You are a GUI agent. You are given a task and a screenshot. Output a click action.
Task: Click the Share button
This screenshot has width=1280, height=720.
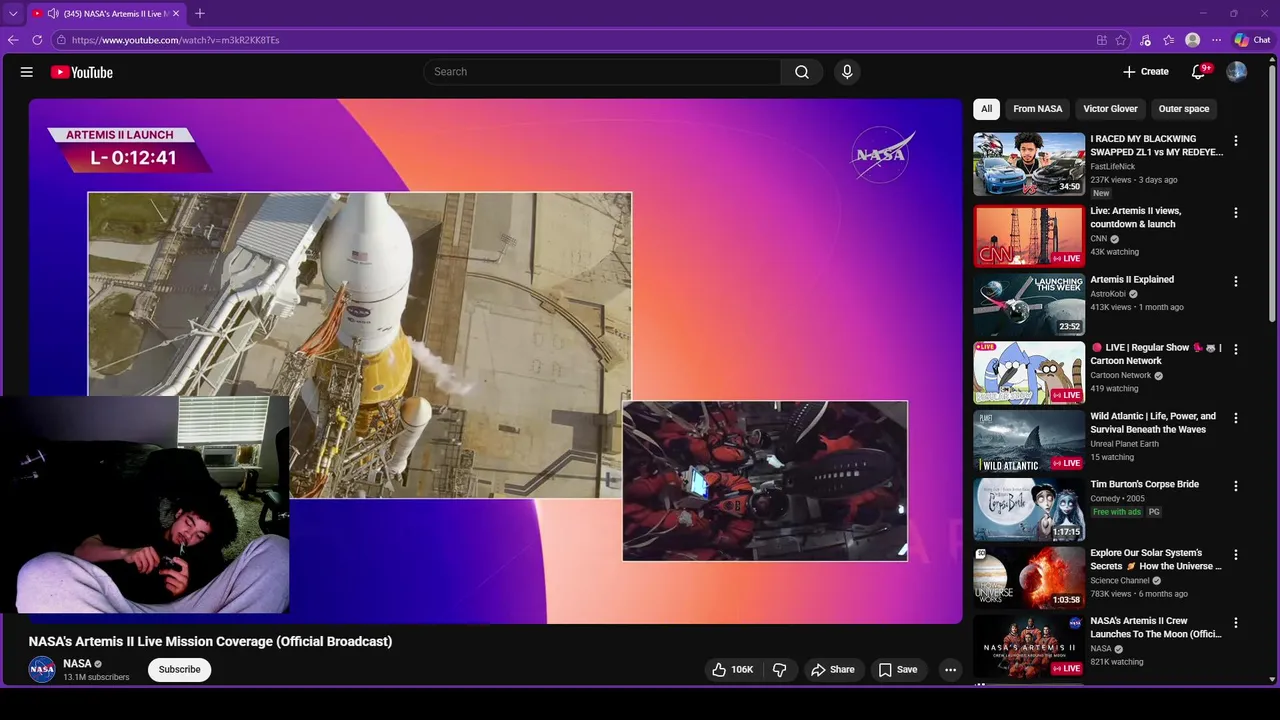832,670
